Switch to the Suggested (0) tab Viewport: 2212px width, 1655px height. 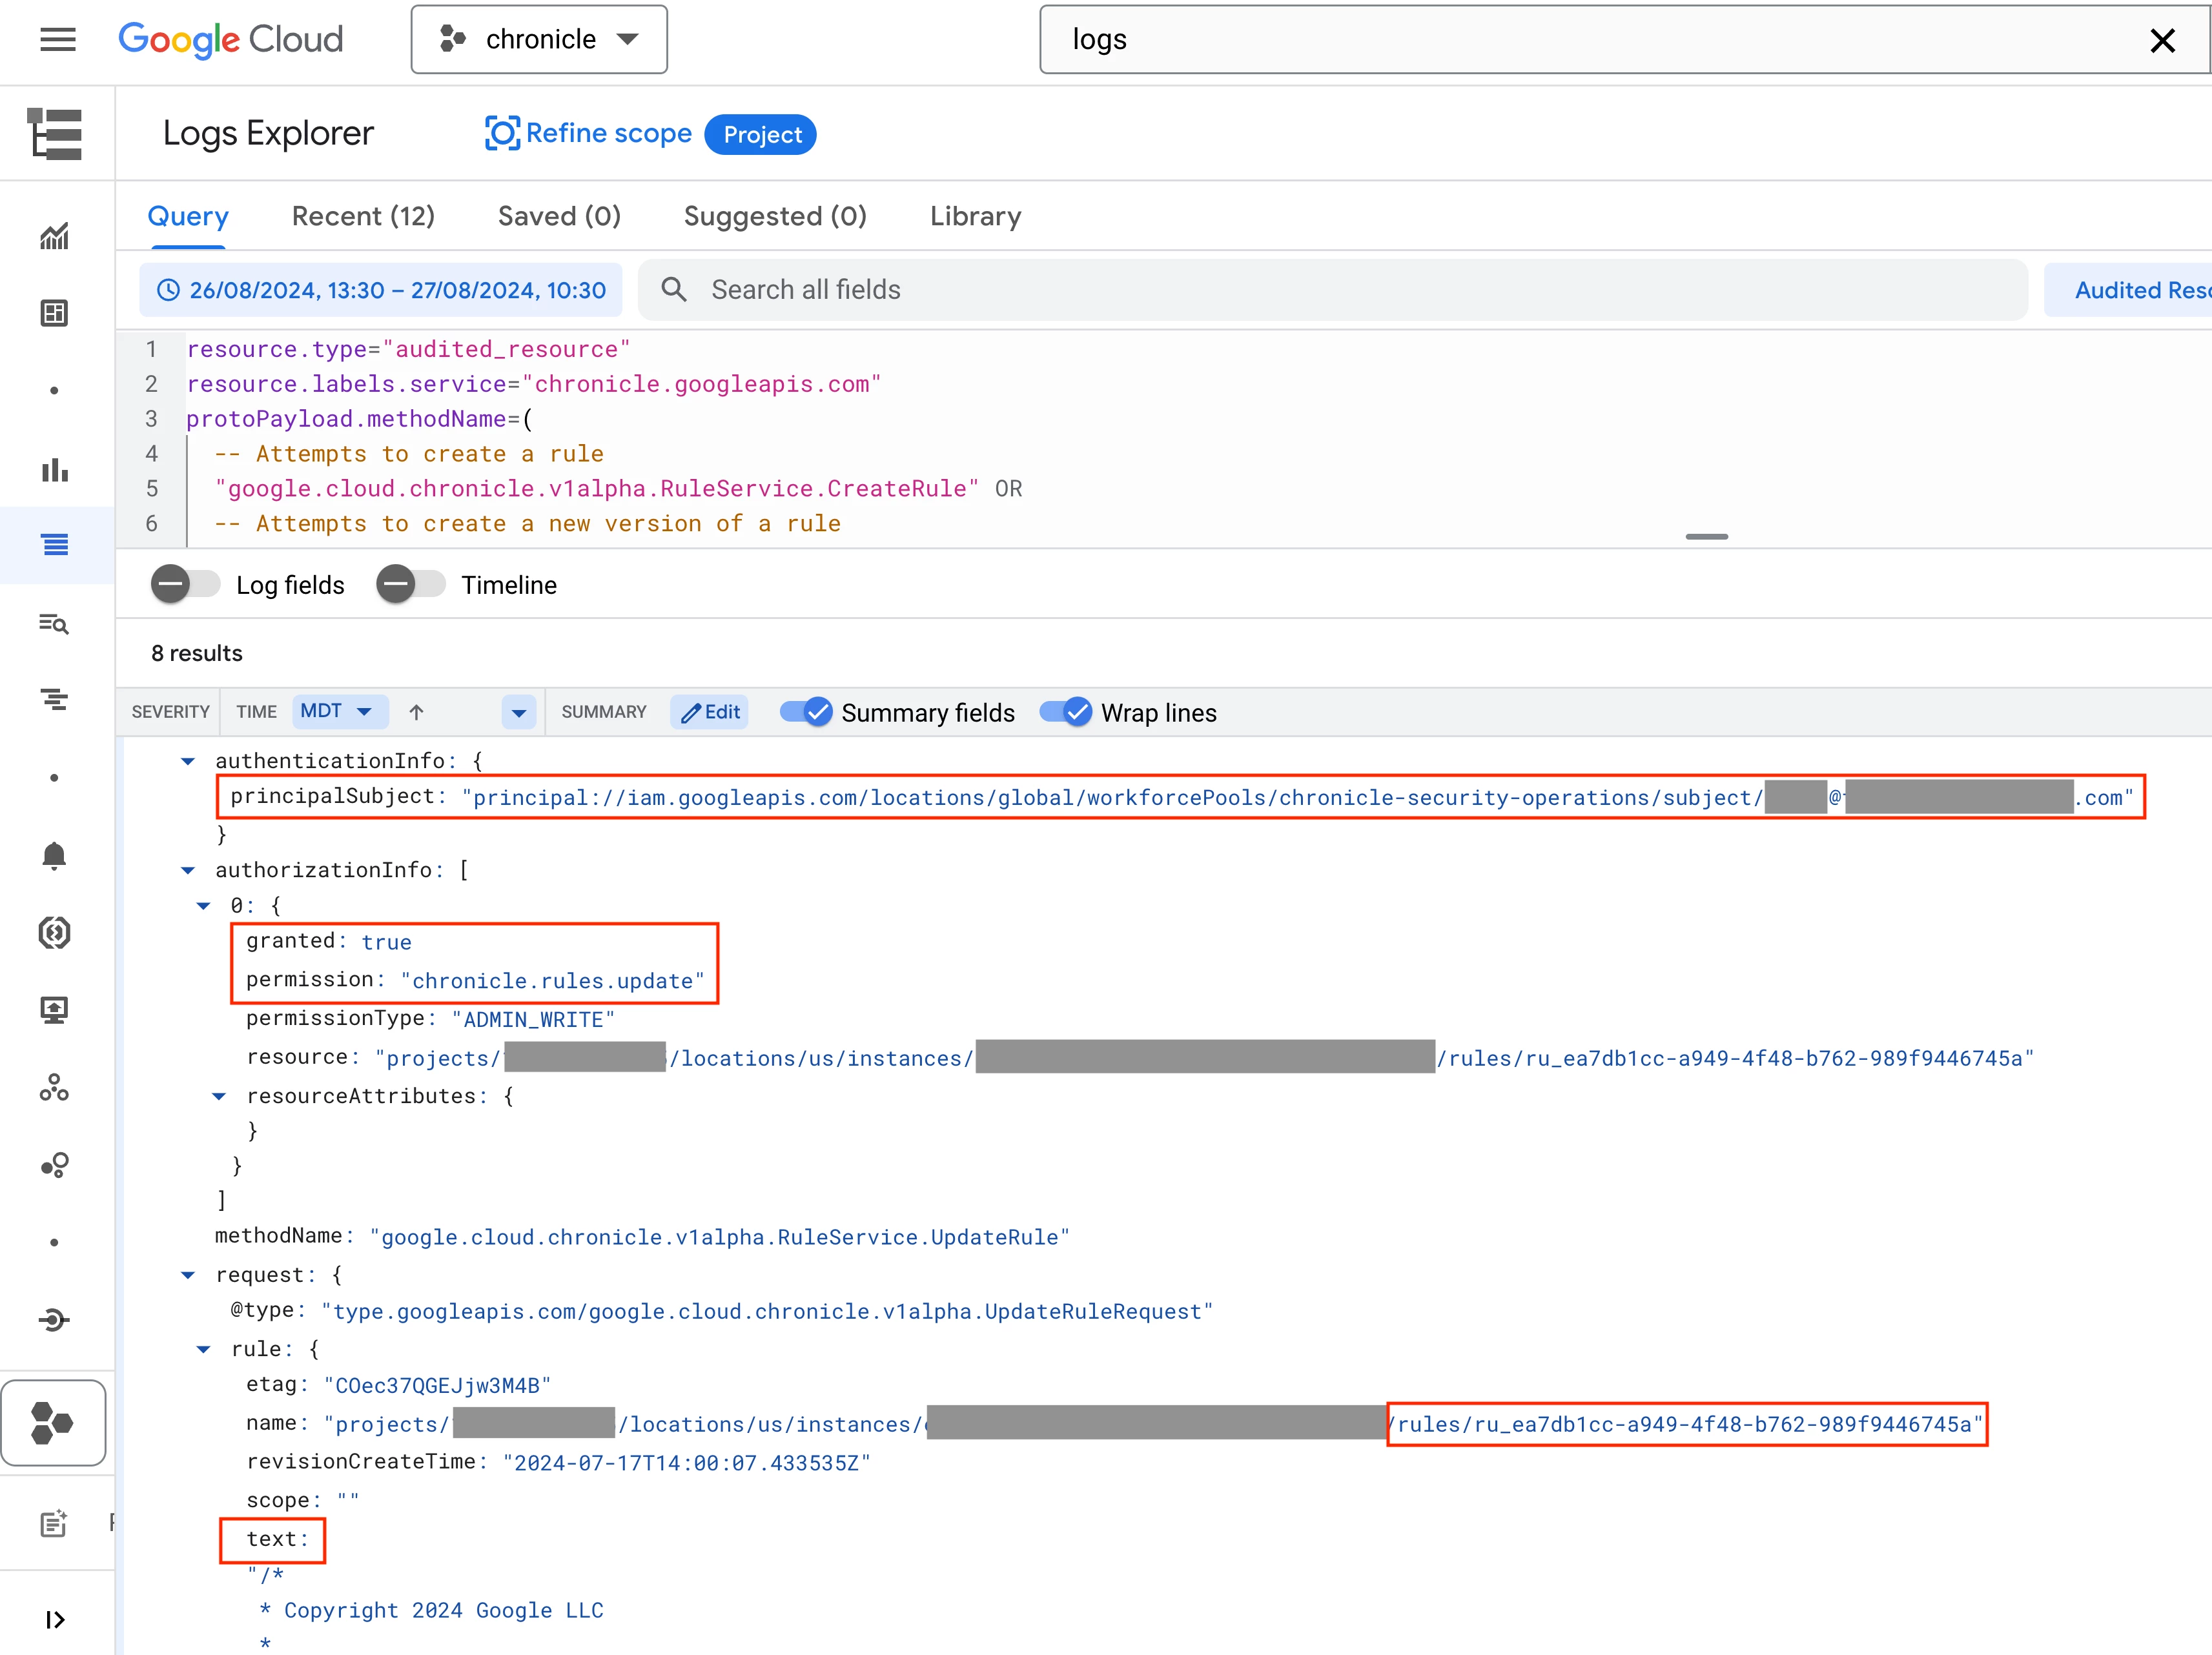point(775,216)
